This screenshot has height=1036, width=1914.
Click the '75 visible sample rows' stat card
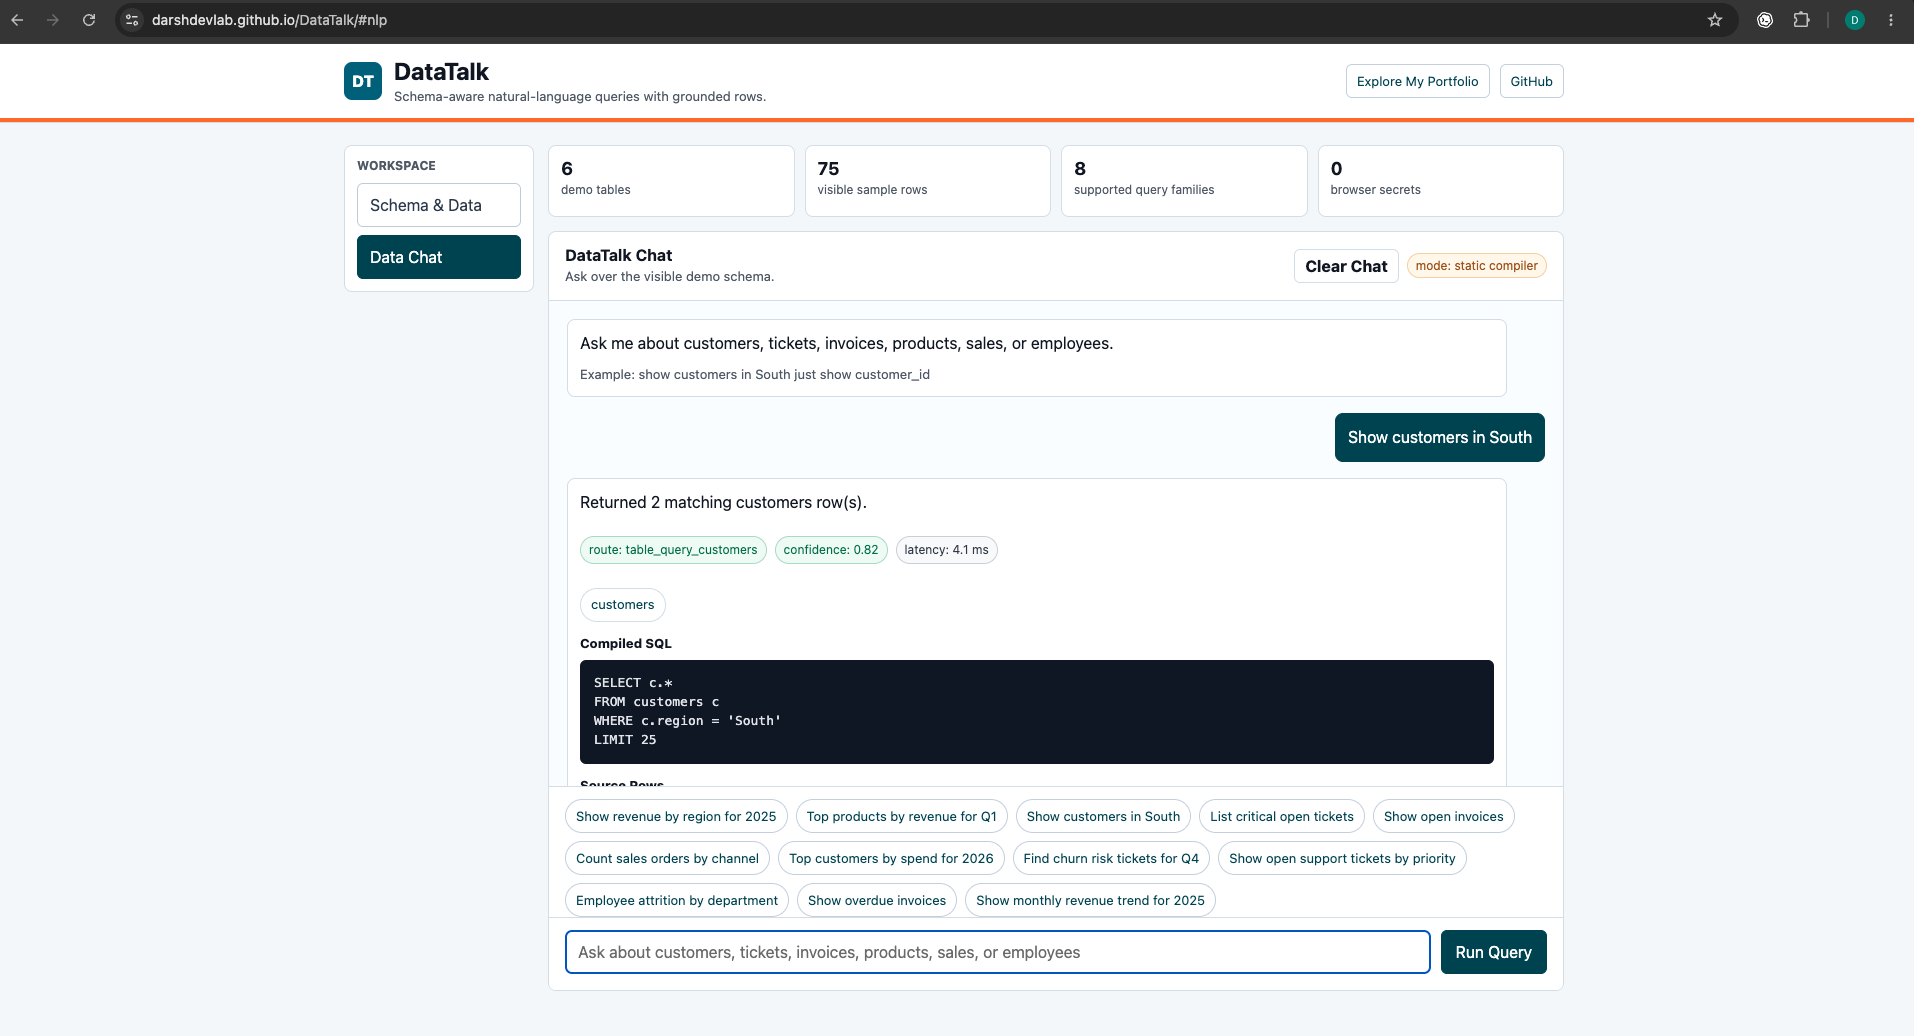point(927,181)
